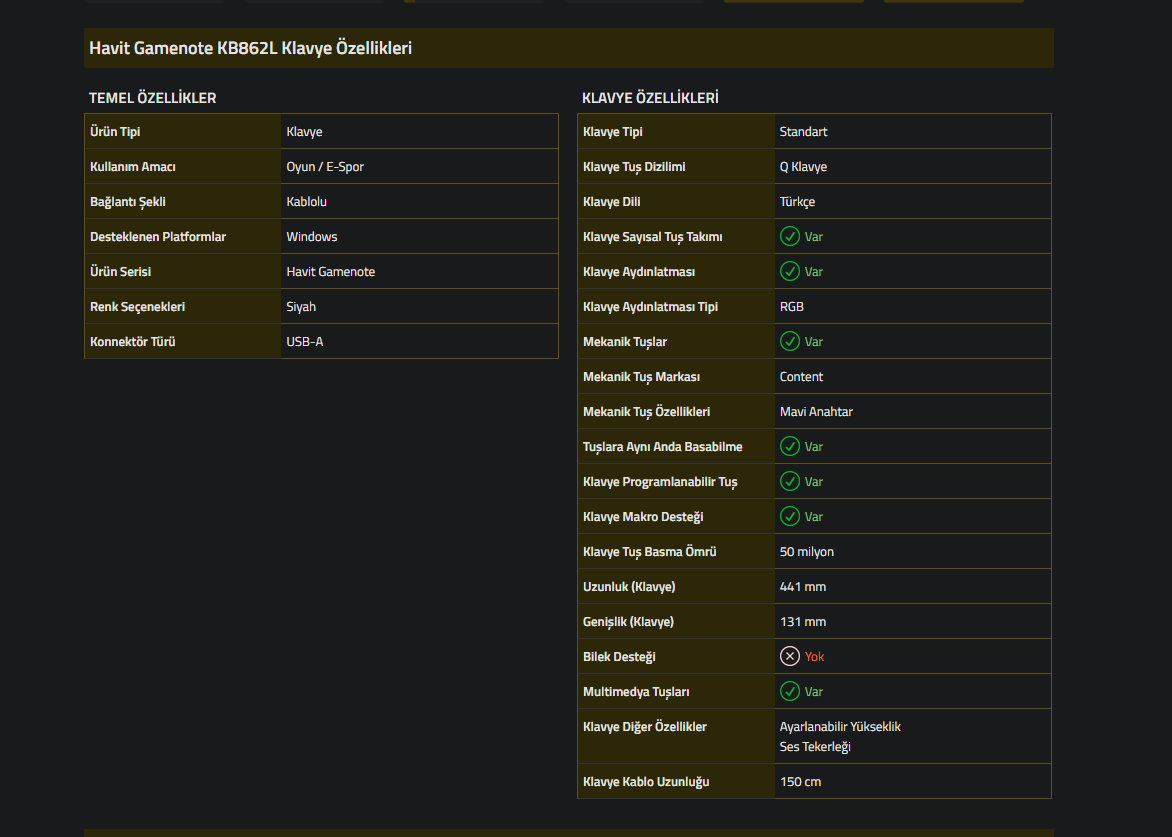Screen dimensions: 1172x837
Task: Click the TEMEL ÖZELLİKLER section title
Action: 152,98
